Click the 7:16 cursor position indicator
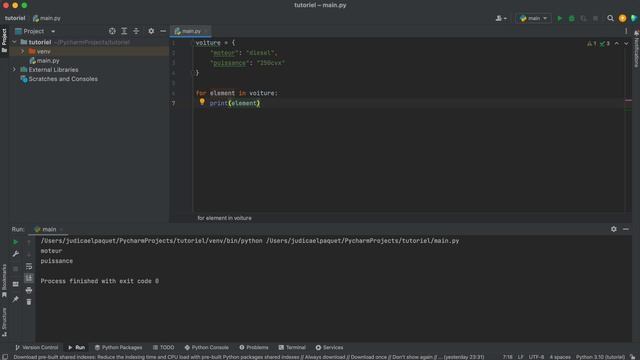The height and width of the screenshot is (360, 640). (x=507, y=357)
